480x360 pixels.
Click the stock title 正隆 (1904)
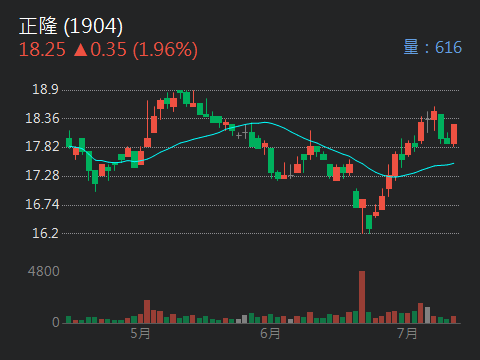[71, 26]
